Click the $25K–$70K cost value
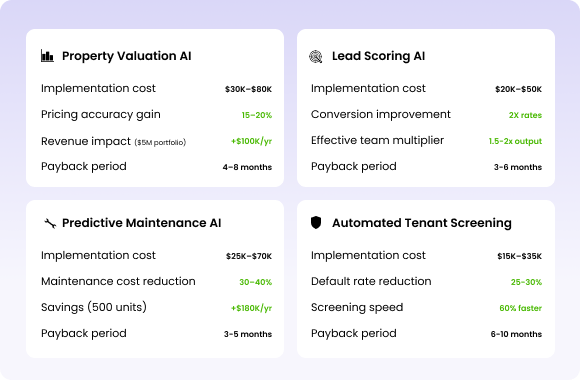The image size is (580, 380). tap(249, 256)
